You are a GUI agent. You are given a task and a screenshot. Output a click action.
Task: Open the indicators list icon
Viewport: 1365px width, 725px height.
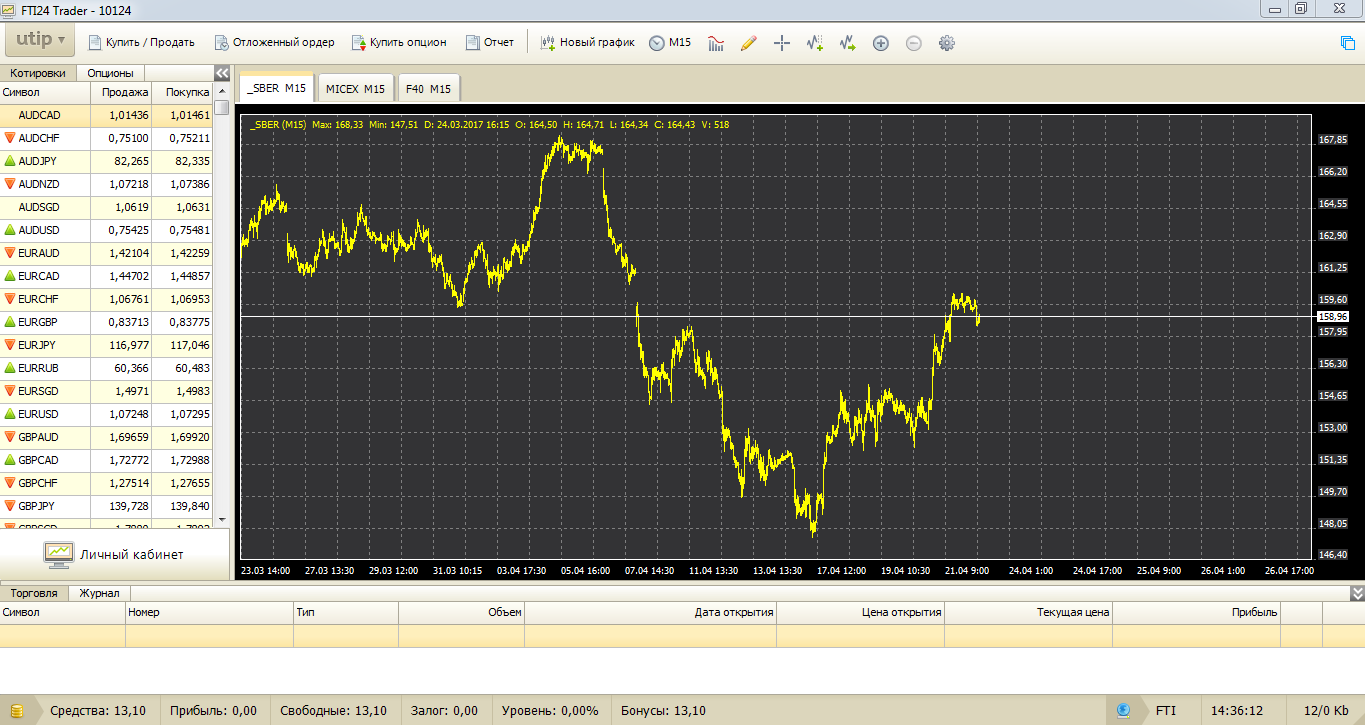click(x=716, y=43)
